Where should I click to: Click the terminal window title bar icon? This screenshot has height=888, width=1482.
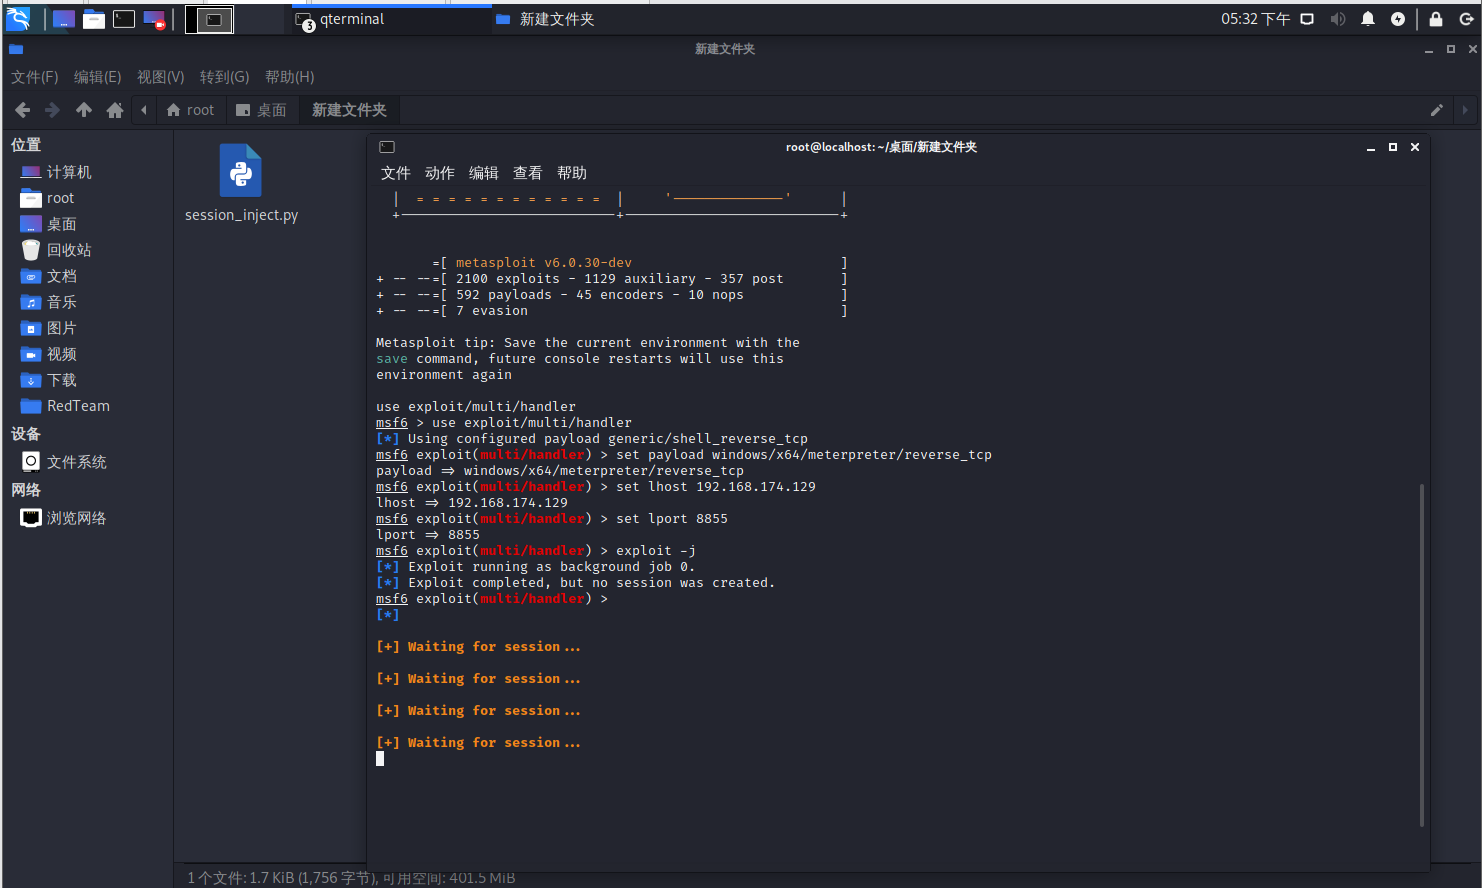click(x=387, y=147)
